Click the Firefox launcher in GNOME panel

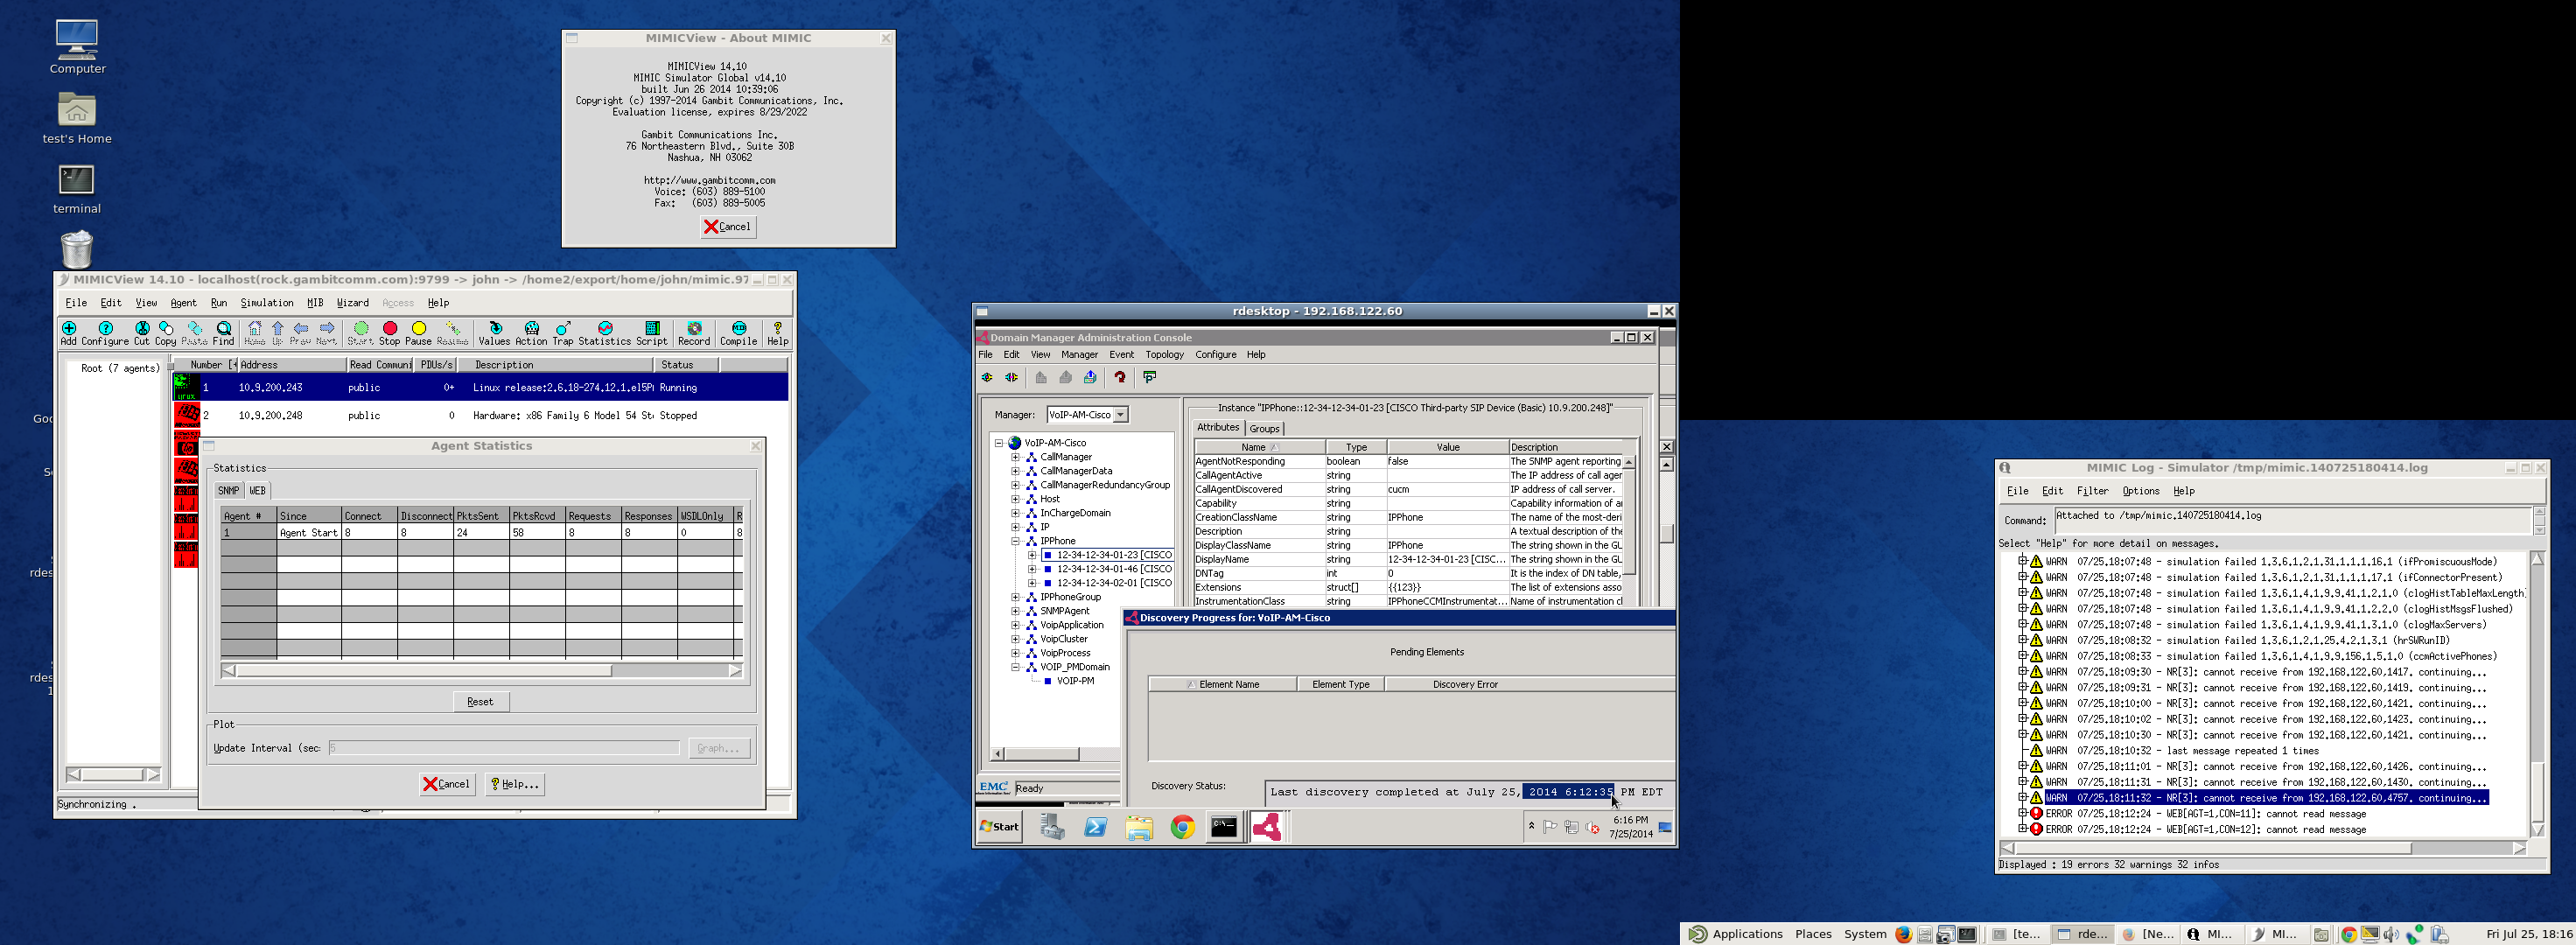click(1903, 934)
